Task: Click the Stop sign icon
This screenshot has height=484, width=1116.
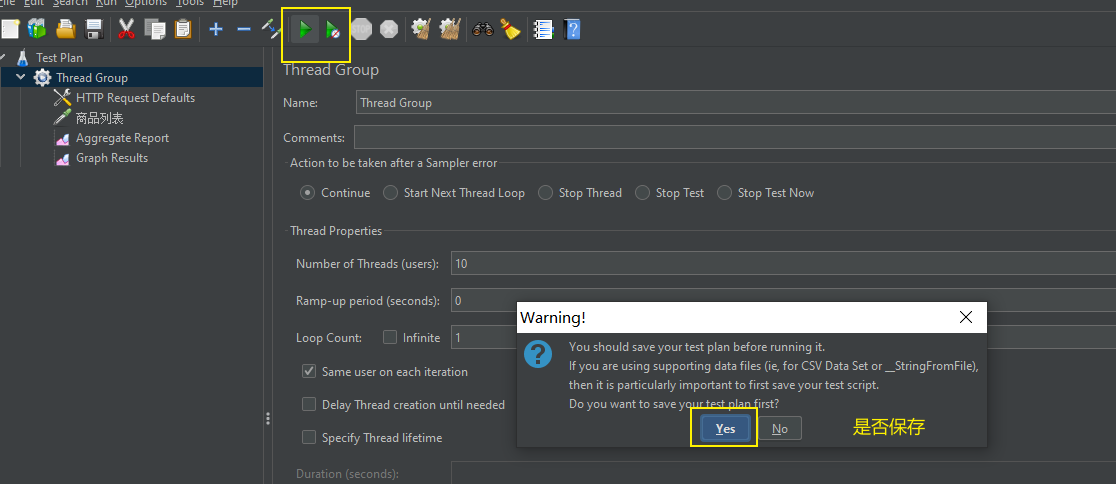Action: (x=362, y=29)
